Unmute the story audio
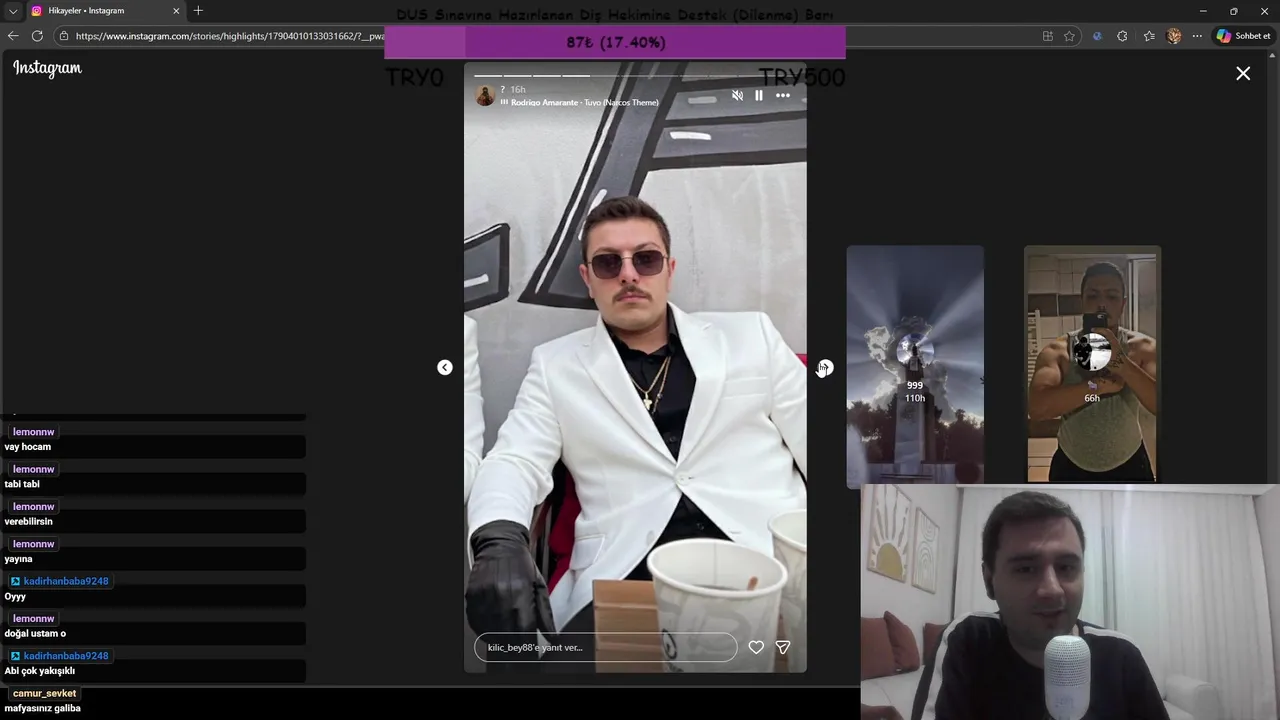 coord(737,95)
